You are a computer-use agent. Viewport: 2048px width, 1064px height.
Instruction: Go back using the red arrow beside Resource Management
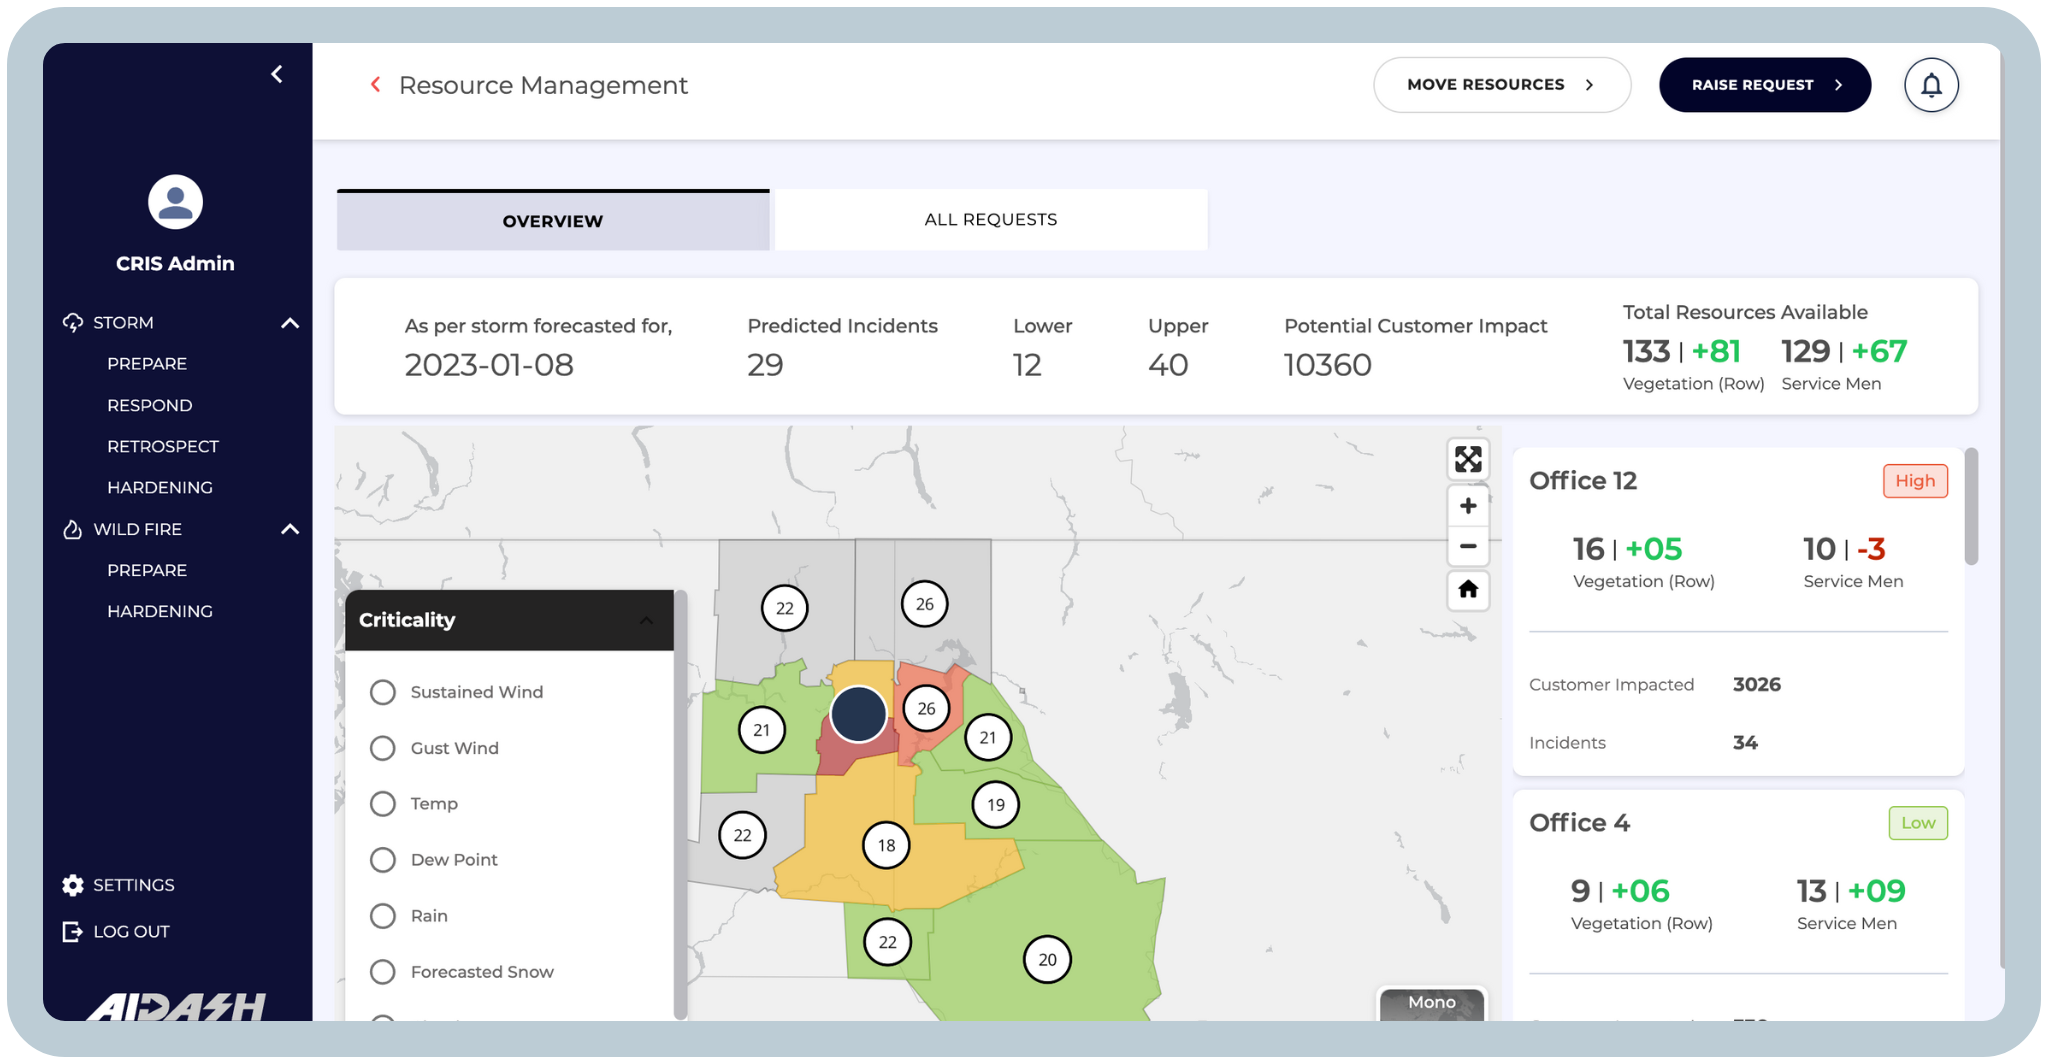tap(376, 85)
